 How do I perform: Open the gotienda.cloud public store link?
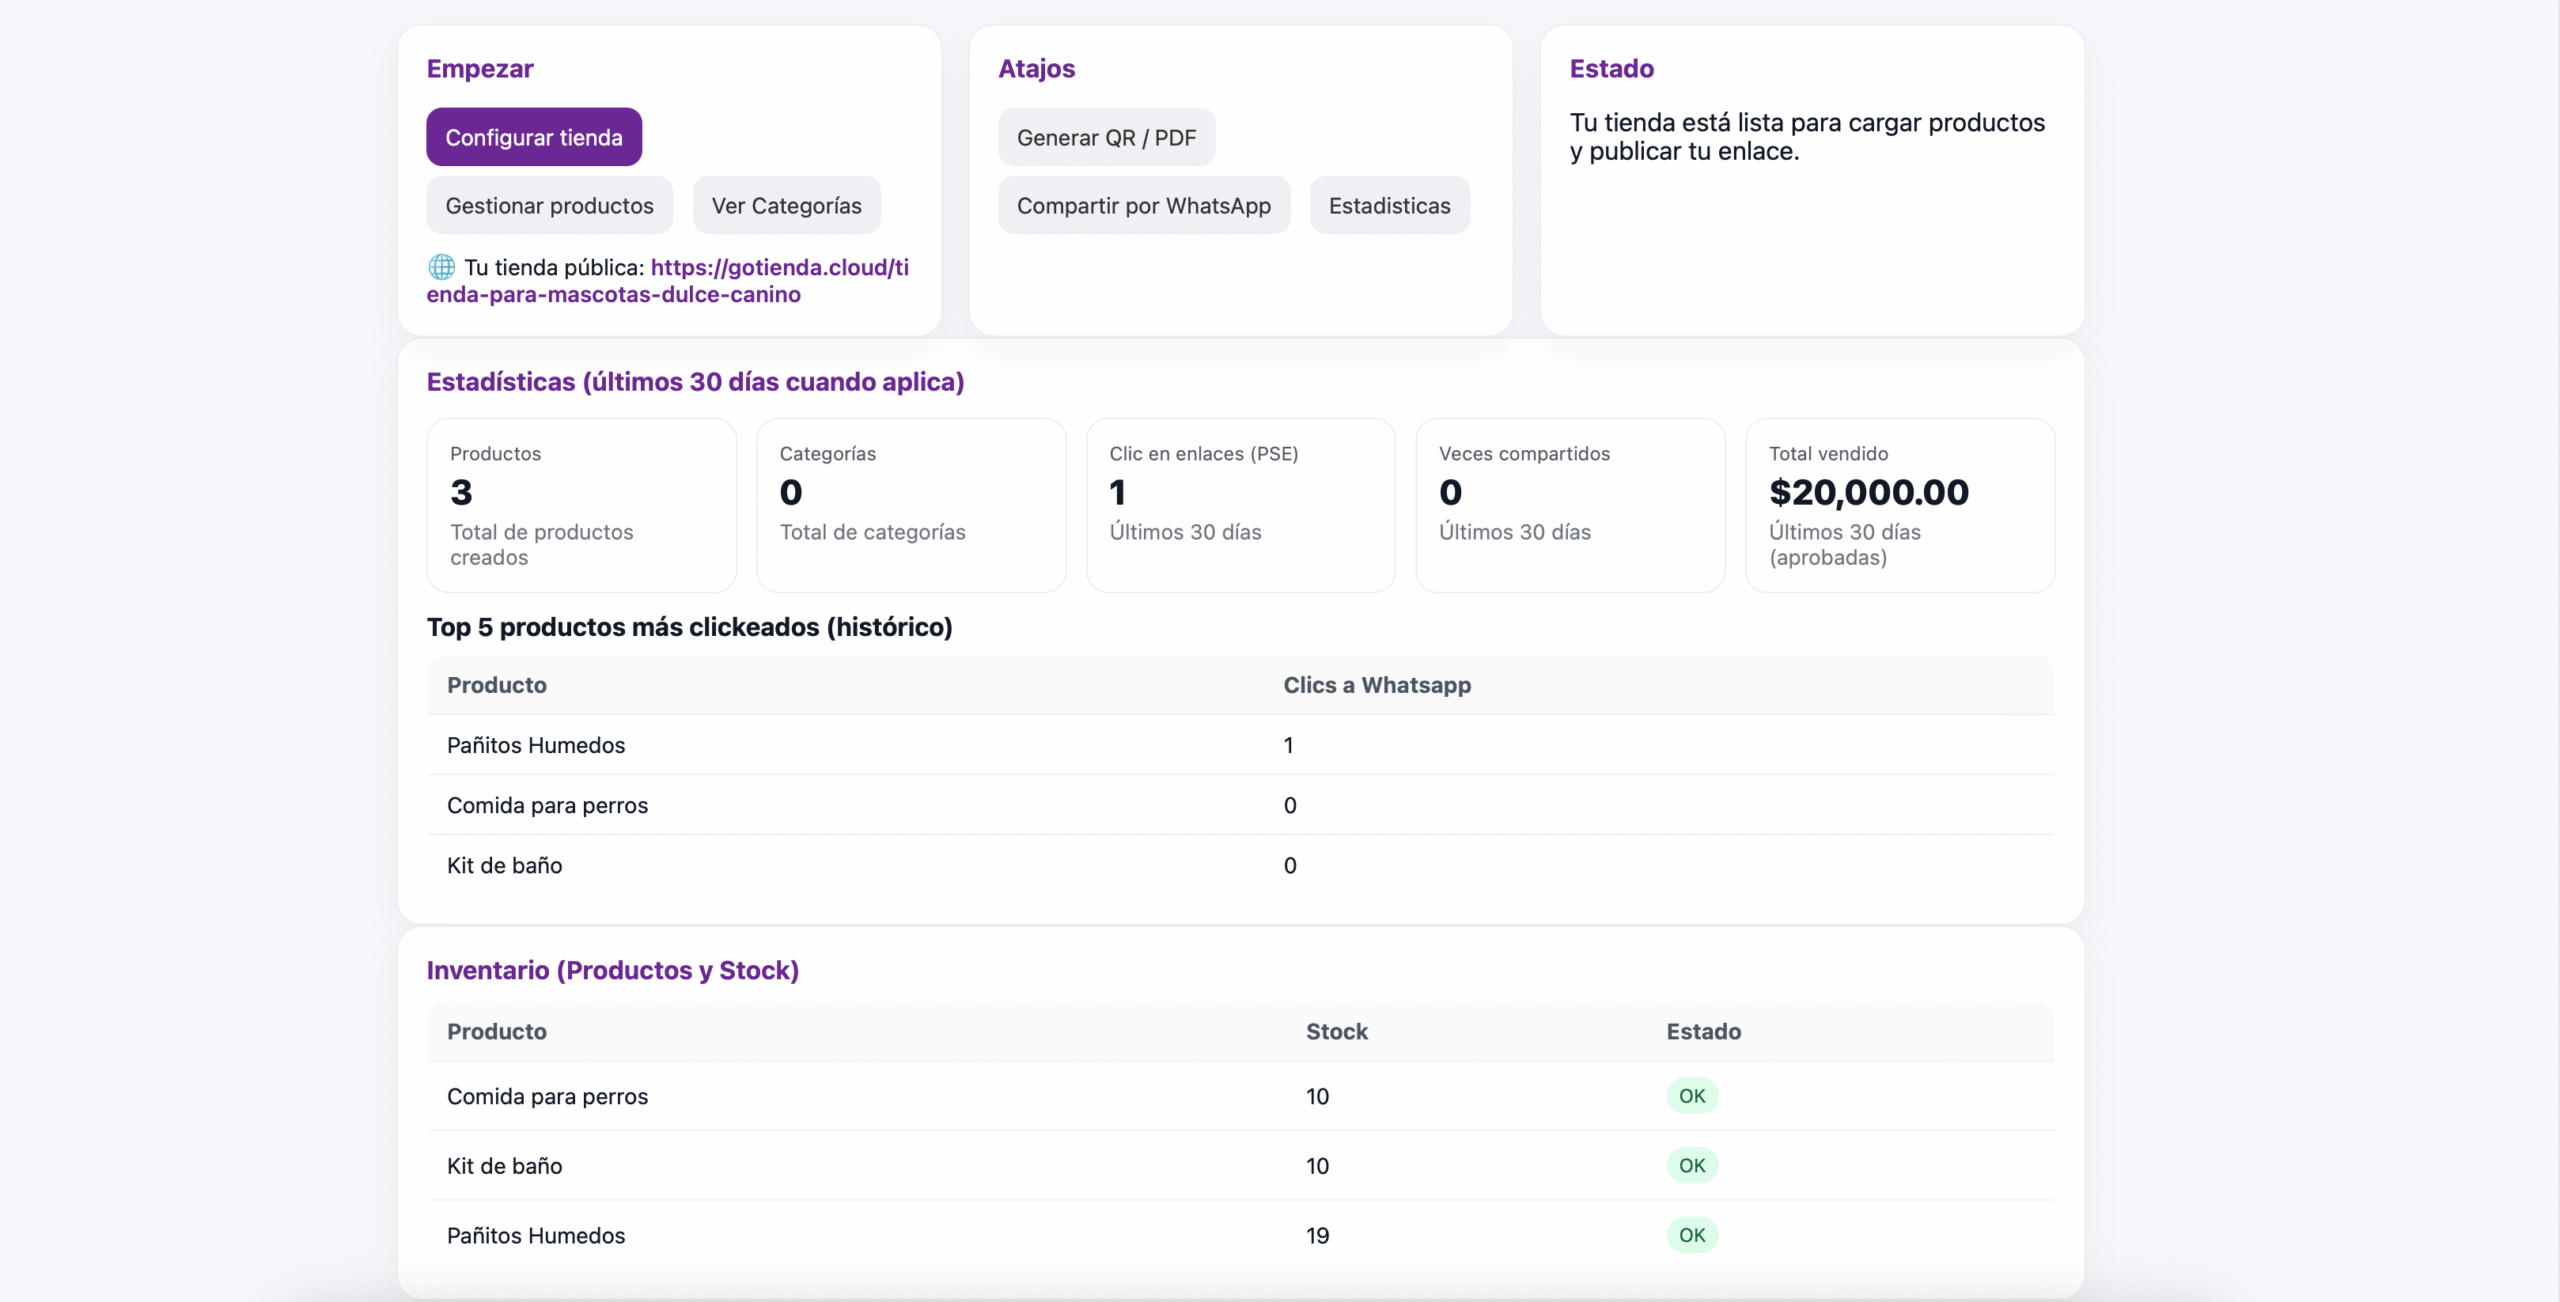point(779,267)
